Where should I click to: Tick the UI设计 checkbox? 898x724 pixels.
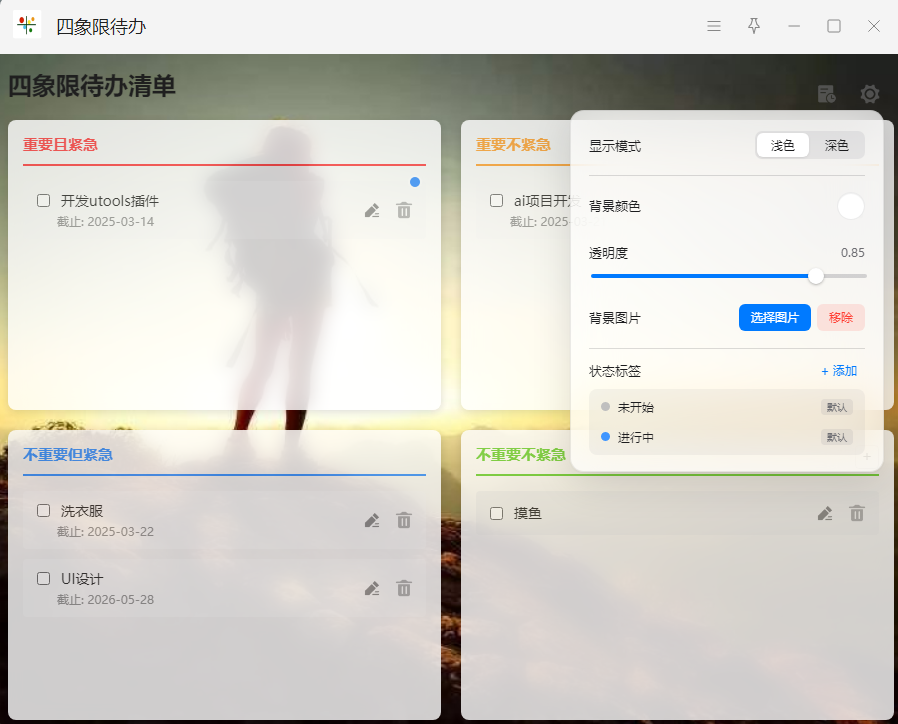tap(44, 579)
